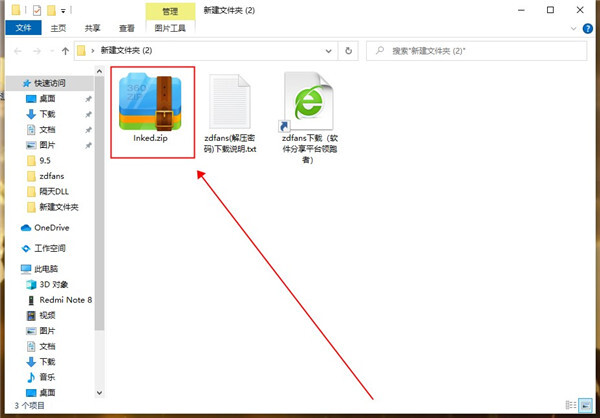Viewport: 600px width, 418px height.
Task: Click the 管理 contextual tab
Action: pyautogui.click(x=170, y=11)
